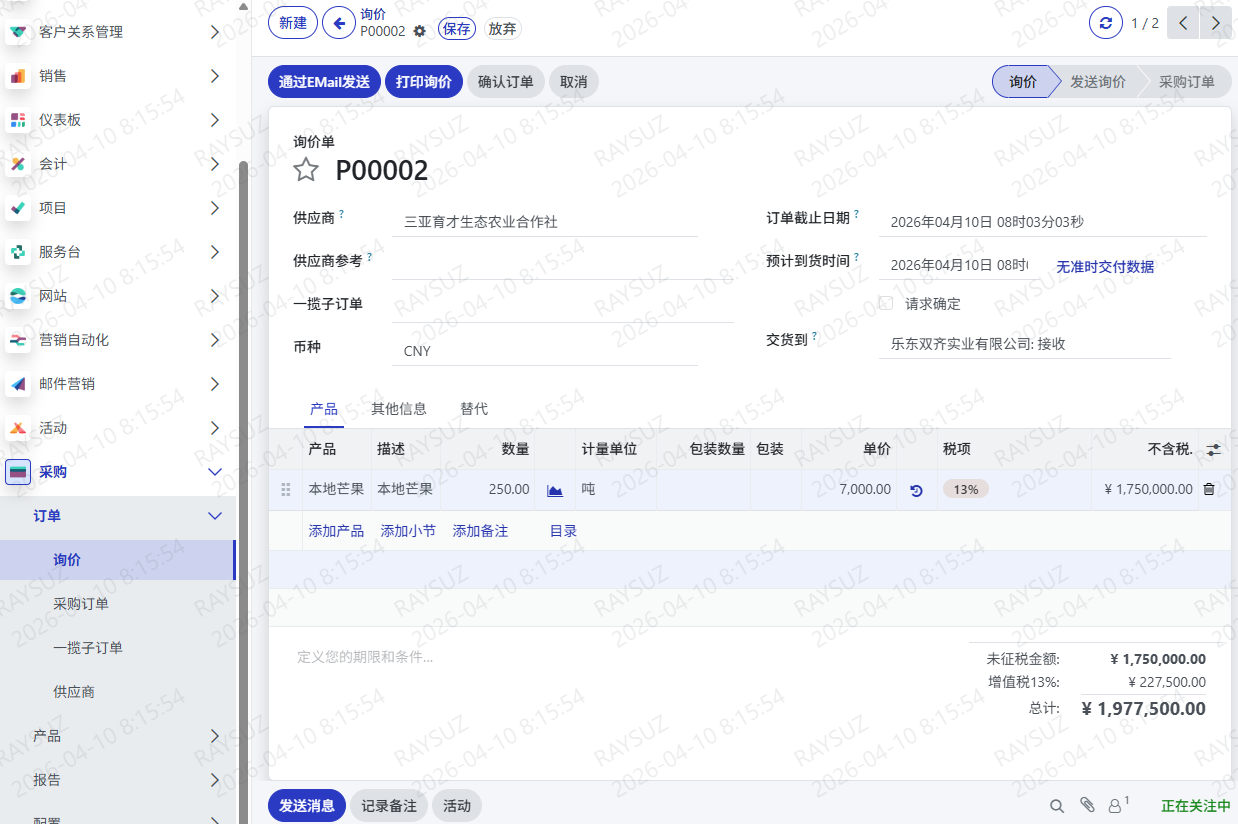Click the drag handle of 本地芒果 row
This screenshot has height=824, width=1238.
286,490
